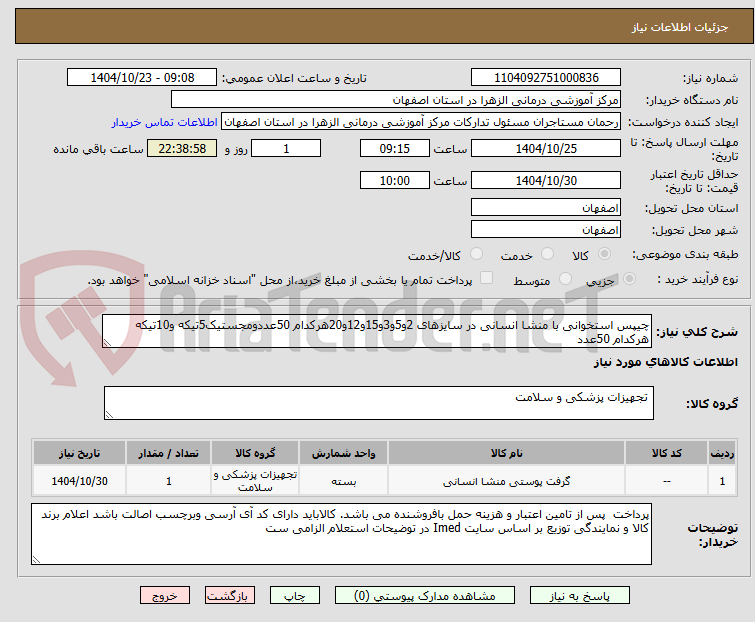Click the delivery province field اصفهان
Image resolution: width=755 pixels, height=622 pixels.
pos(546,207)
